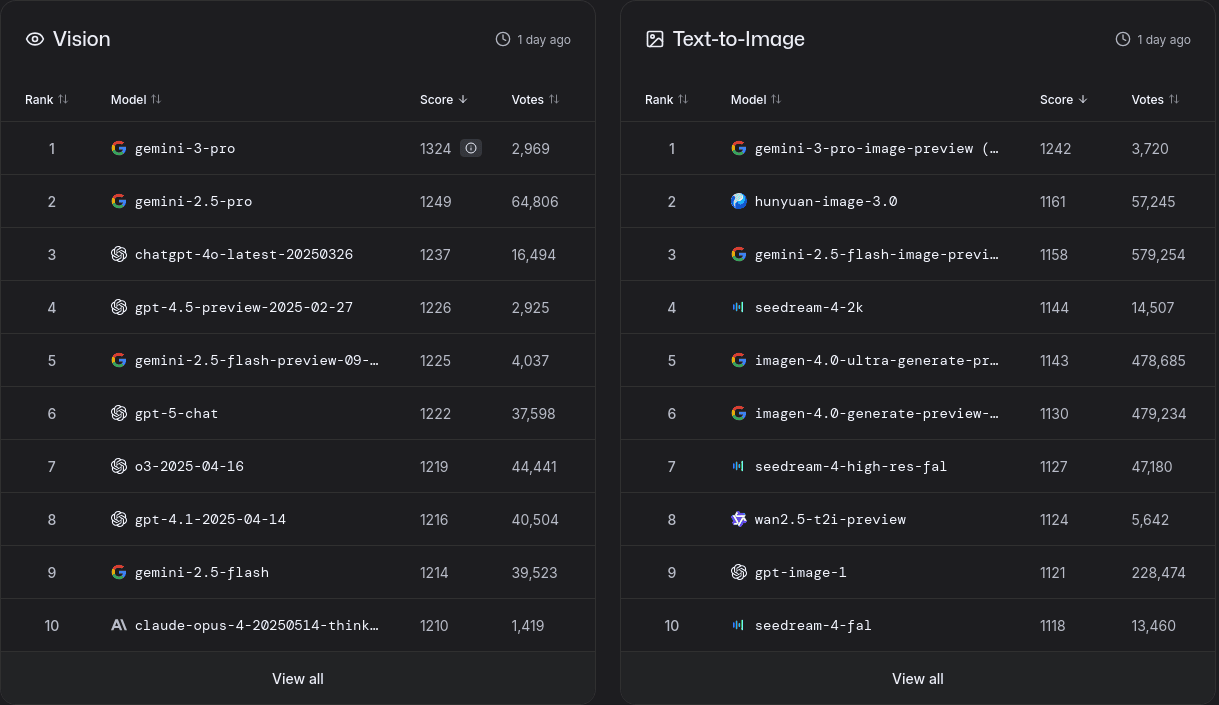1219x705 pixels.
Task: Click the Anthropic logo beside claude-opus-4
Action: coord(119,625)
